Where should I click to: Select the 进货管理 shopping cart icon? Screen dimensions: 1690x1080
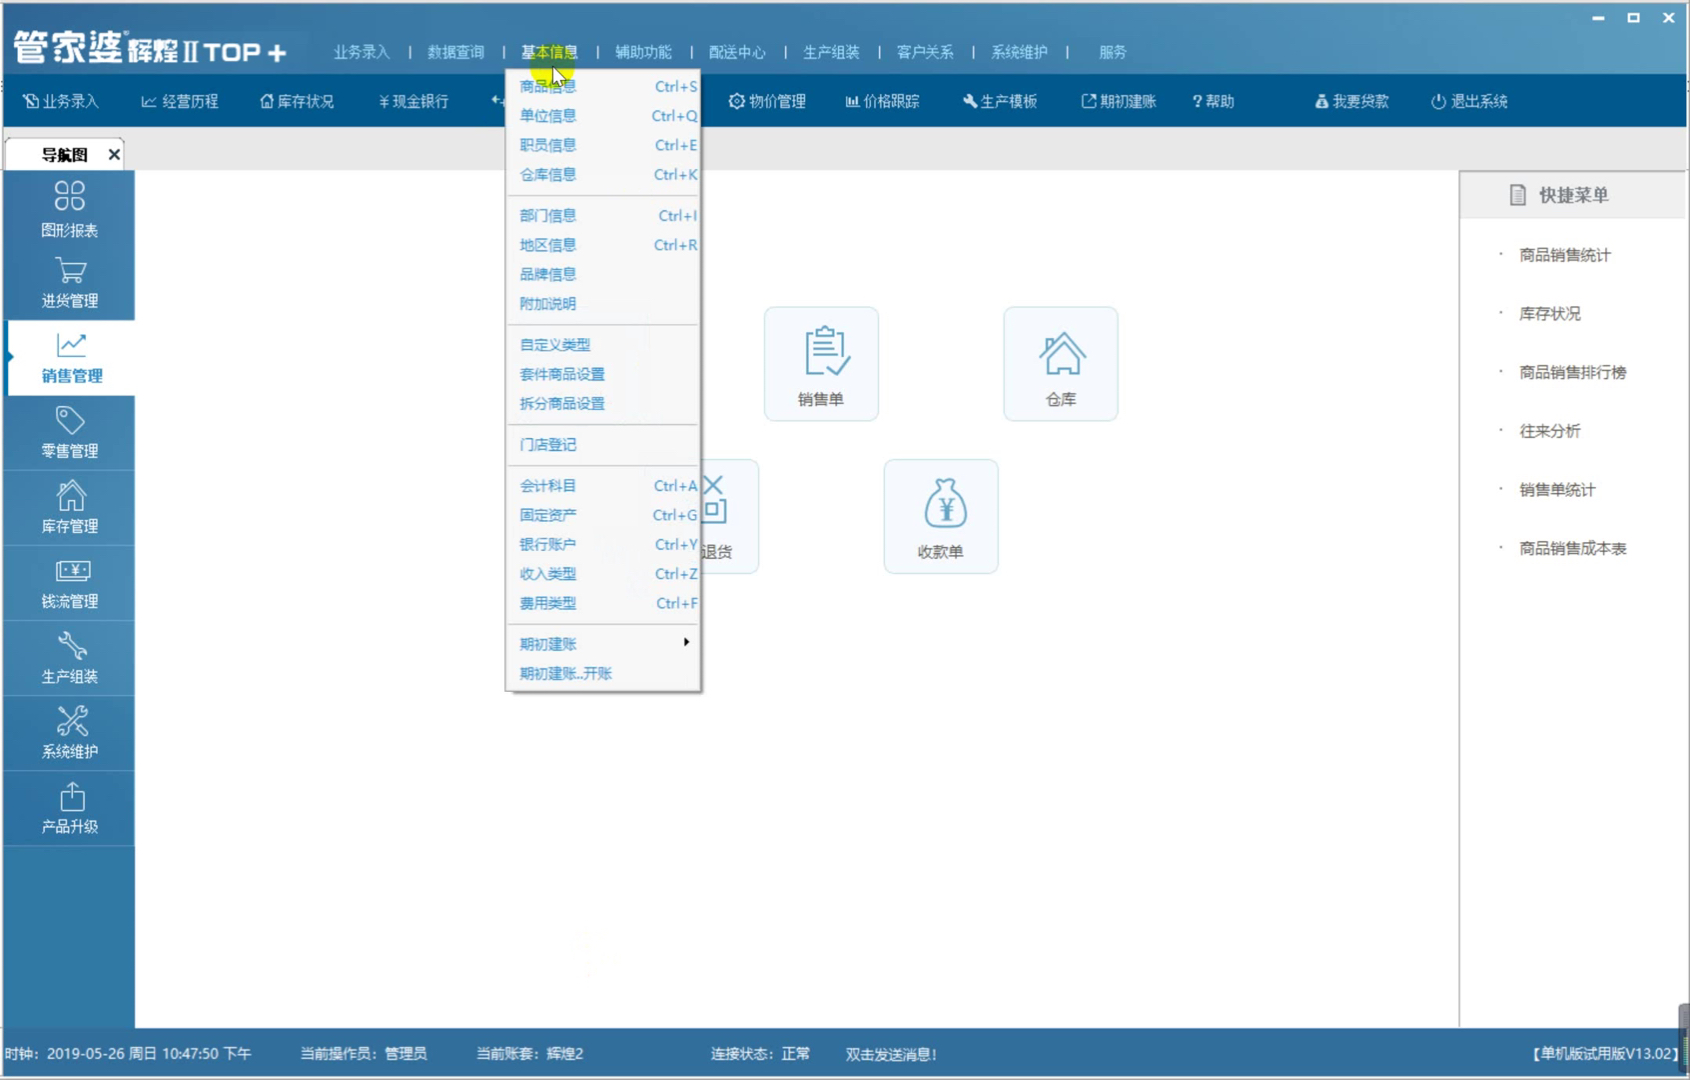point(70,271)
